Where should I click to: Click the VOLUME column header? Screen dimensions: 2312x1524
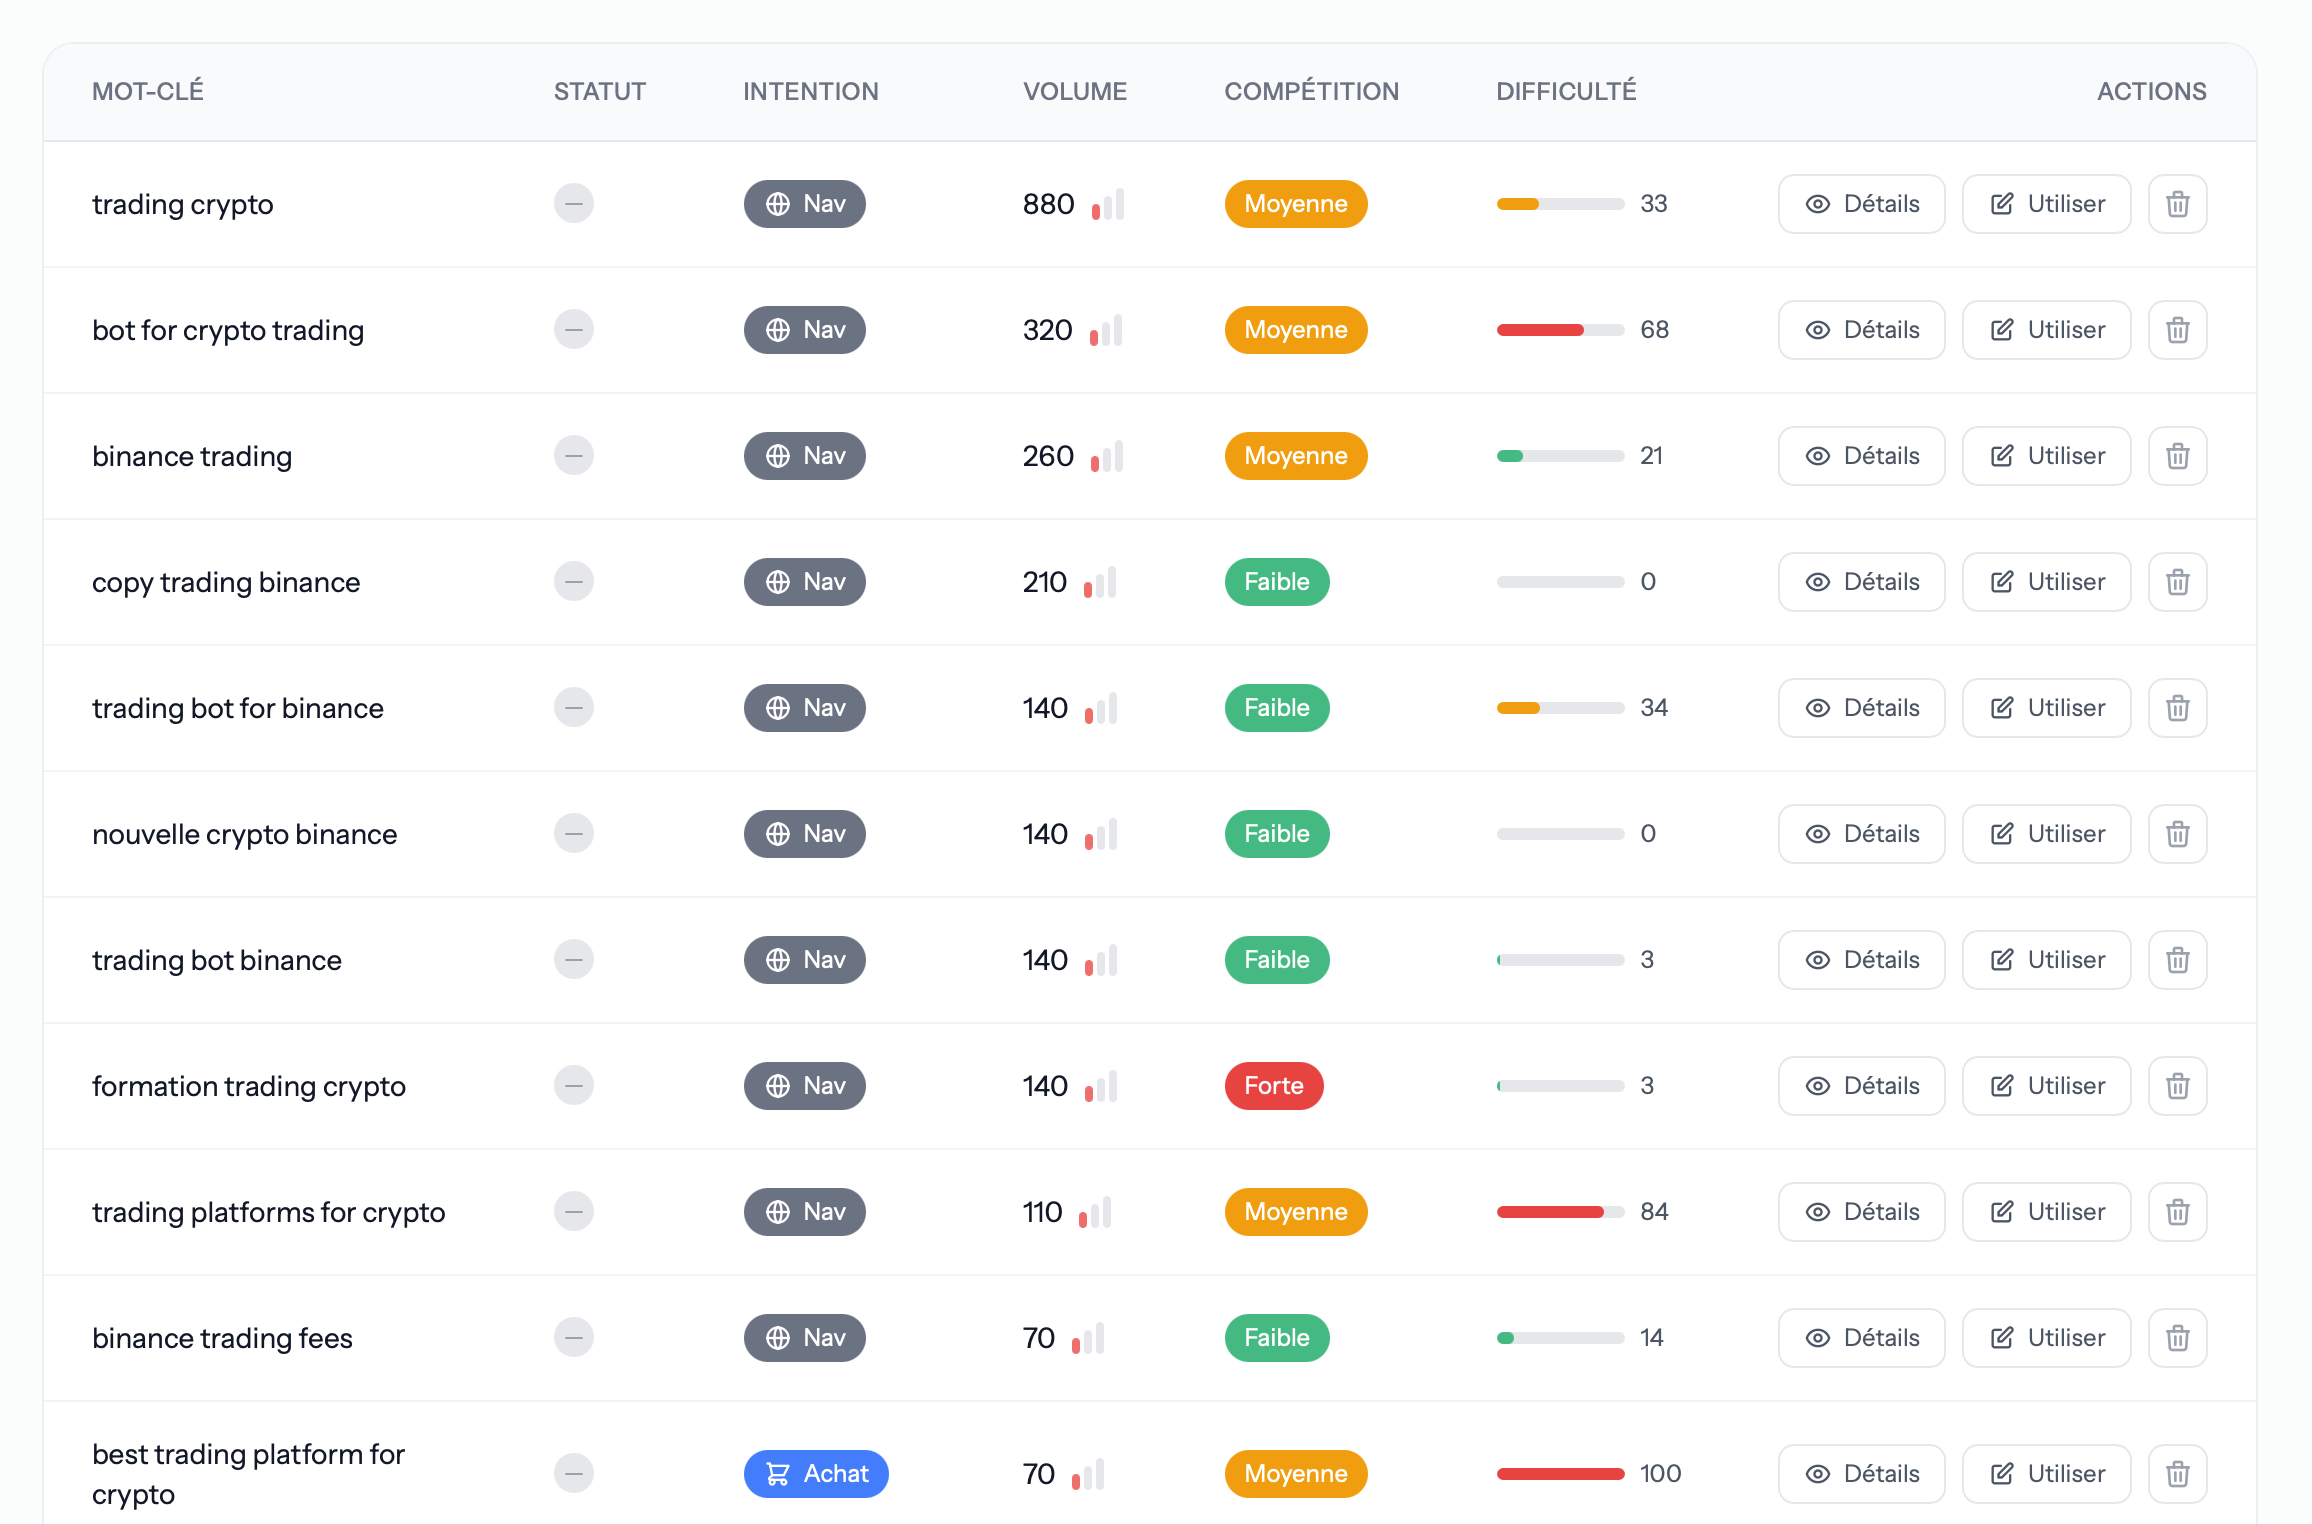click(1074, 90)
